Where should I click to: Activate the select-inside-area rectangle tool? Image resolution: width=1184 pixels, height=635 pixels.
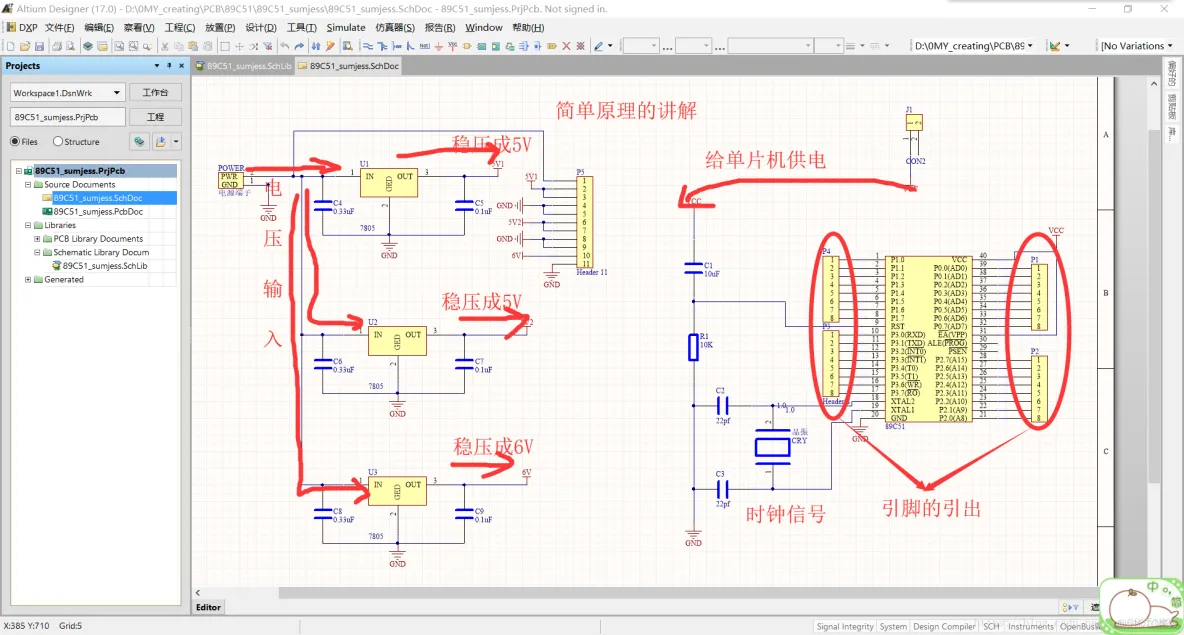click(x=225, y=46)
